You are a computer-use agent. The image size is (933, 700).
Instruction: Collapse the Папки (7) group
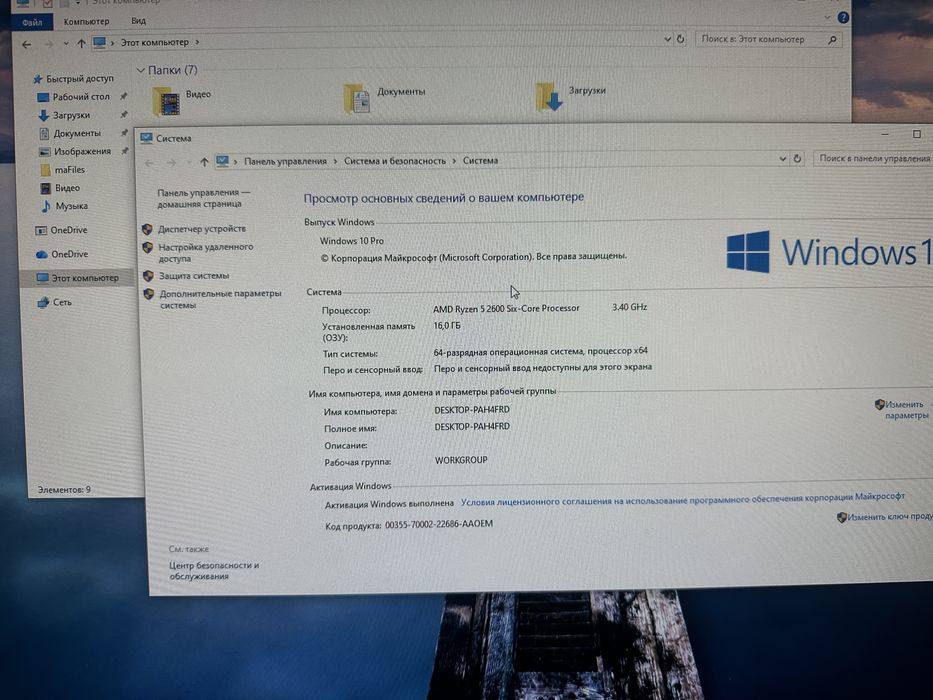[x=141, y=70]
